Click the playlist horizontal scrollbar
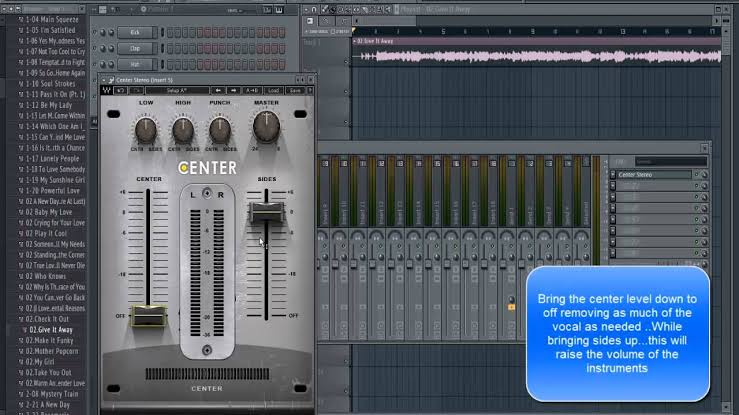This screenshot has width=739, height=415. tap(536, 21)
